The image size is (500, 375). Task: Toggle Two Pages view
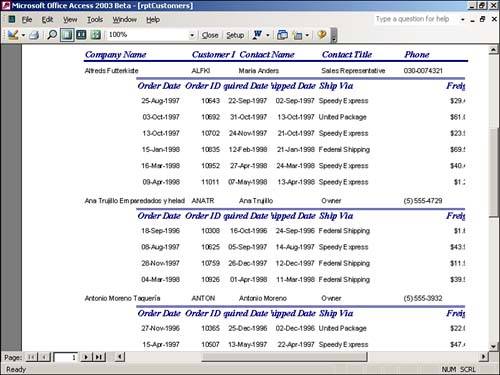pyautogui.click(x=81, y=35)
